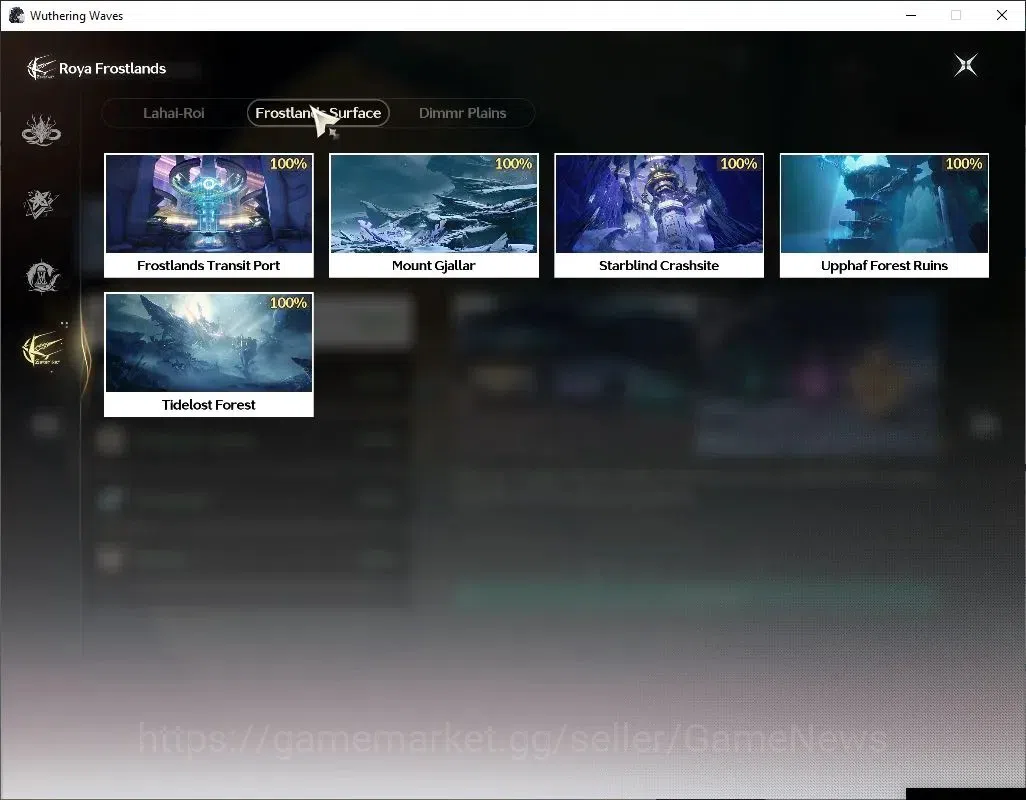Image resolution: width=1026 pixels, height=800 pixels.
Task: Open the Starblind Crashsite card
Action: 659,216
